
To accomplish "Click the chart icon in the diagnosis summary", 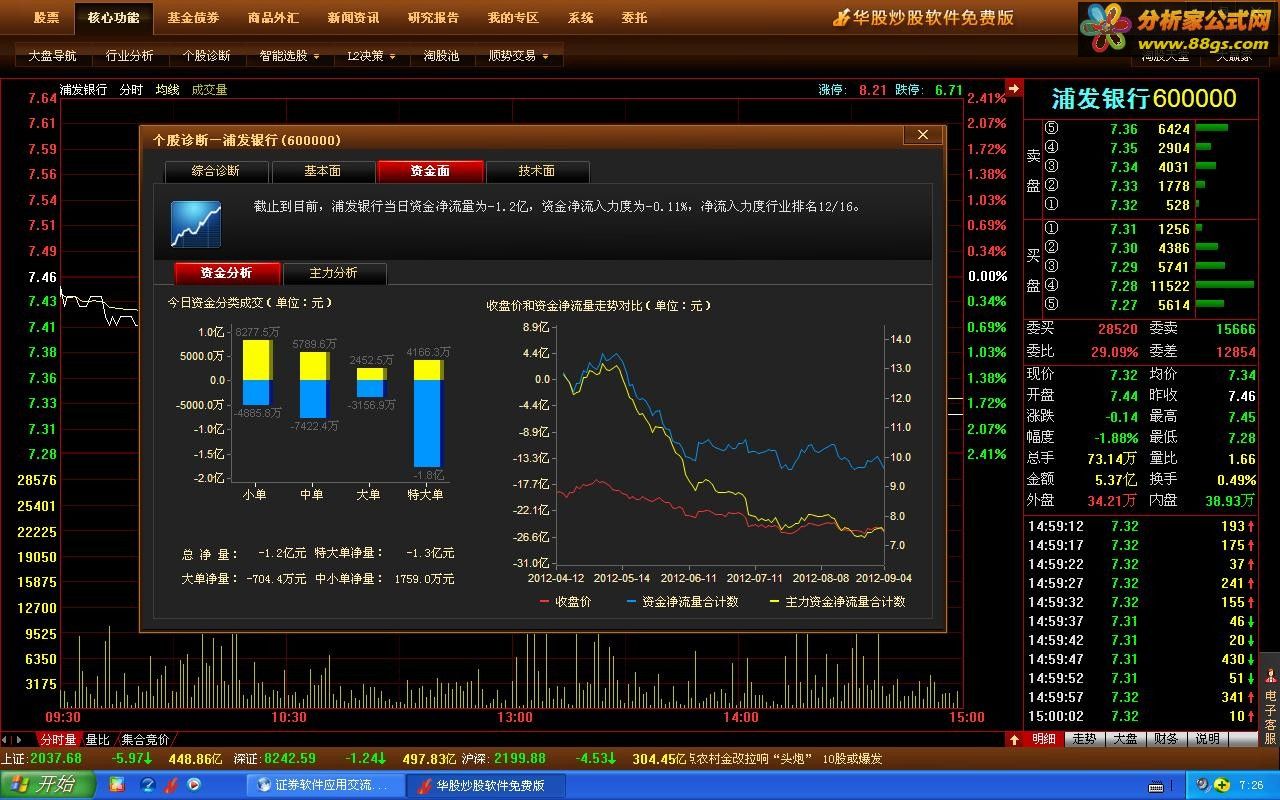I will [x=196, y=224].
